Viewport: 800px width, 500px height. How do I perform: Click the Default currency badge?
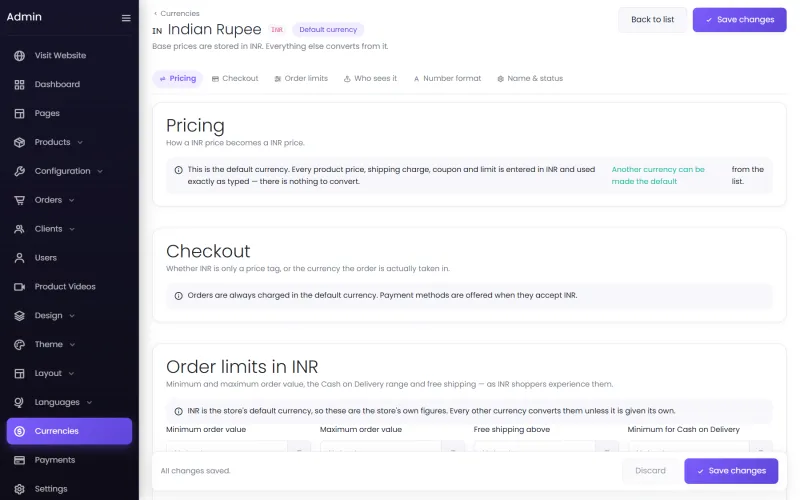[x=328, y=30]
